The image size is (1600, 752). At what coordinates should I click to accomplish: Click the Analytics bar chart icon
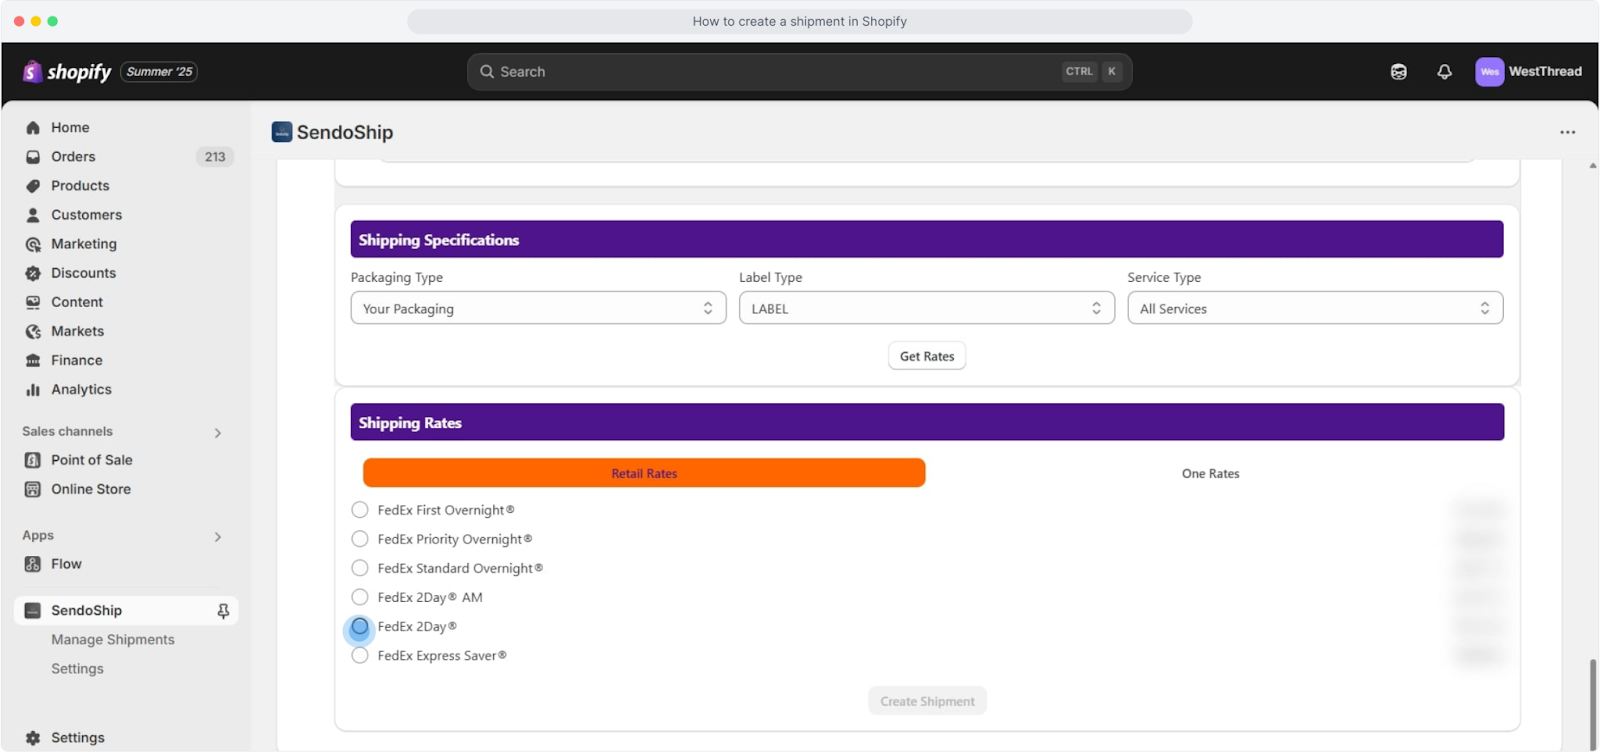(33, 390)
